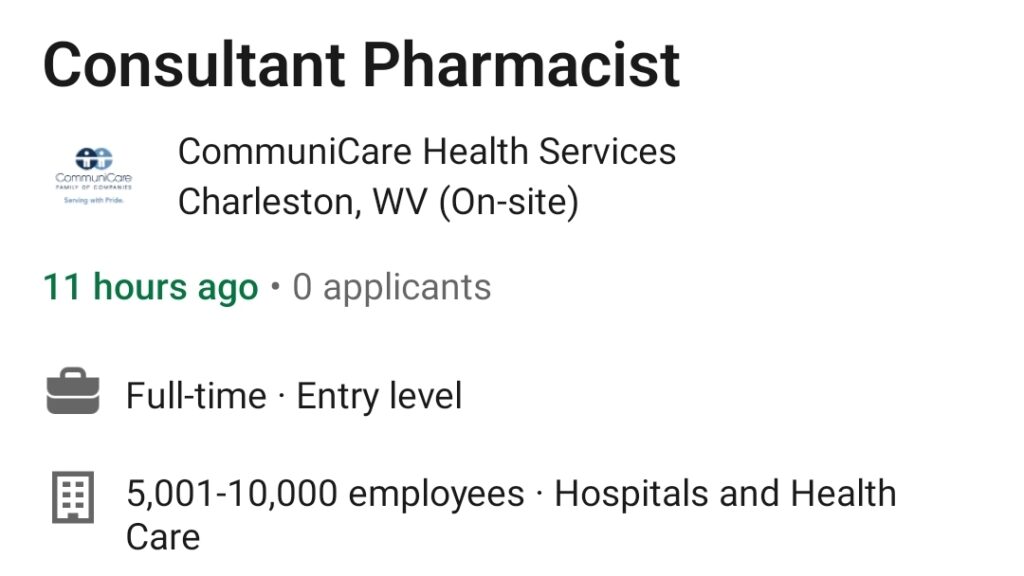Open the Consultant Pharmacist job title
The width and height of the screenshot is (1024, 576).
(362, 65)
